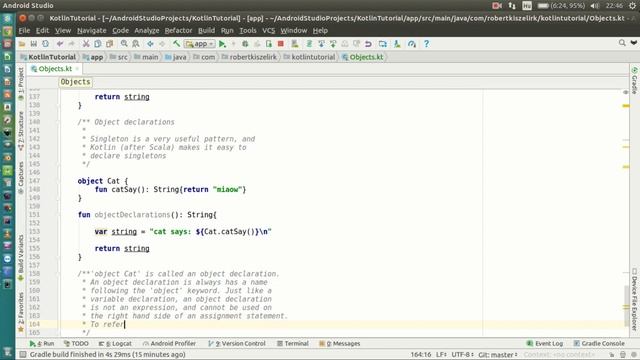Toggle the Structure side panel
This screenshot has width=640, height=360.
(21, 131)
